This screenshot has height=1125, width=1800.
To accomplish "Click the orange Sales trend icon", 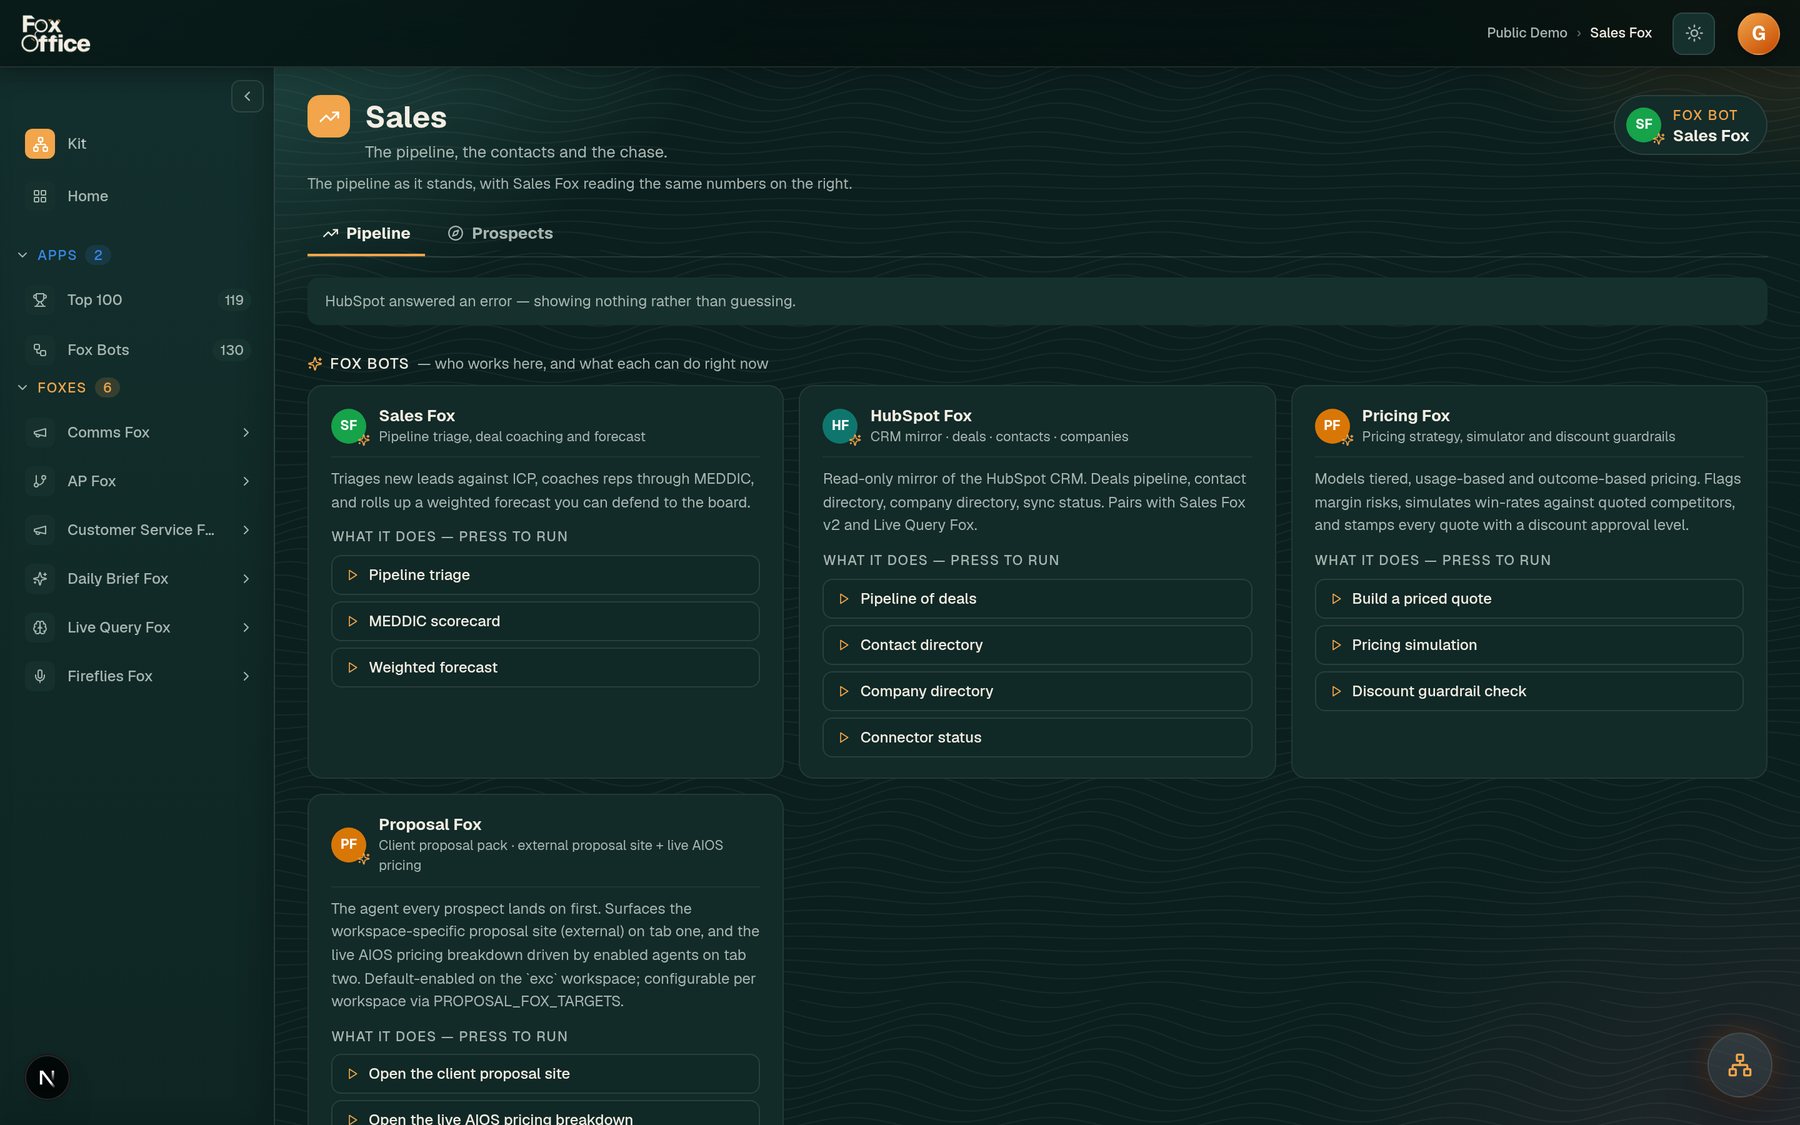I will (x=328, y=116).
